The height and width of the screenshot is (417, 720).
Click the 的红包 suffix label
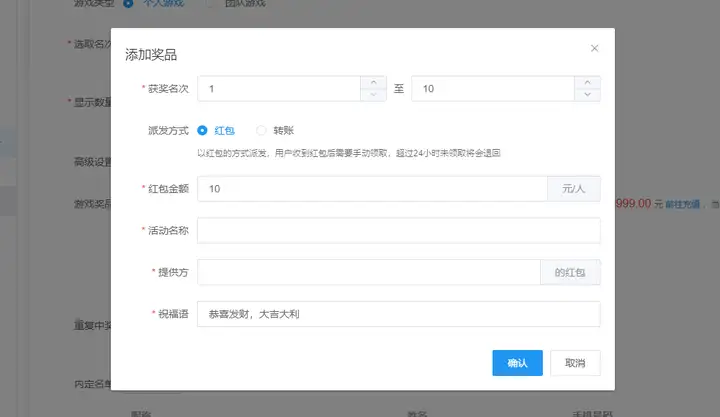pyautogui.click(x=570, y=272)
